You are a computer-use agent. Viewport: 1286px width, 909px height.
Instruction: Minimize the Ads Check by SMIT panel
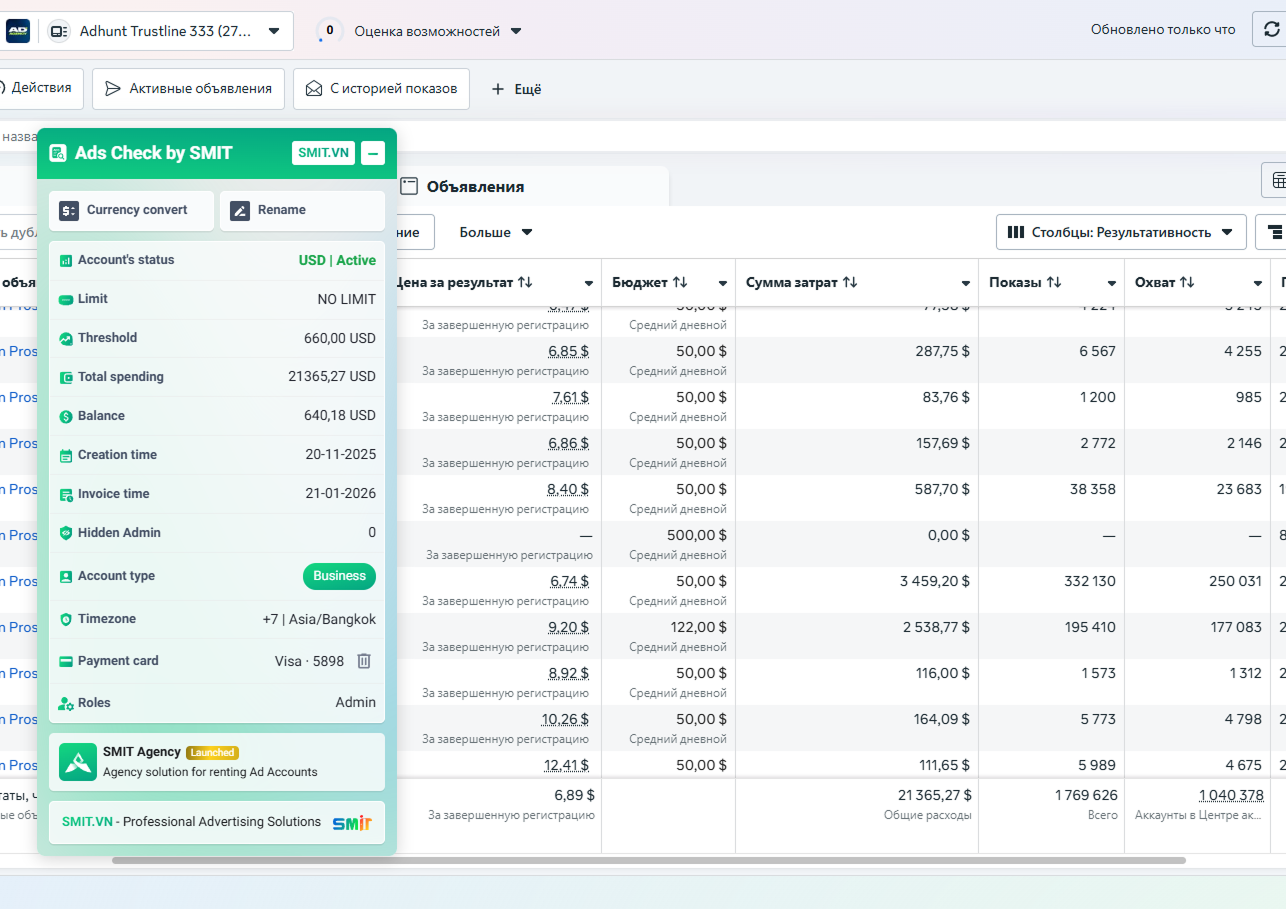[x=372, y=153]
